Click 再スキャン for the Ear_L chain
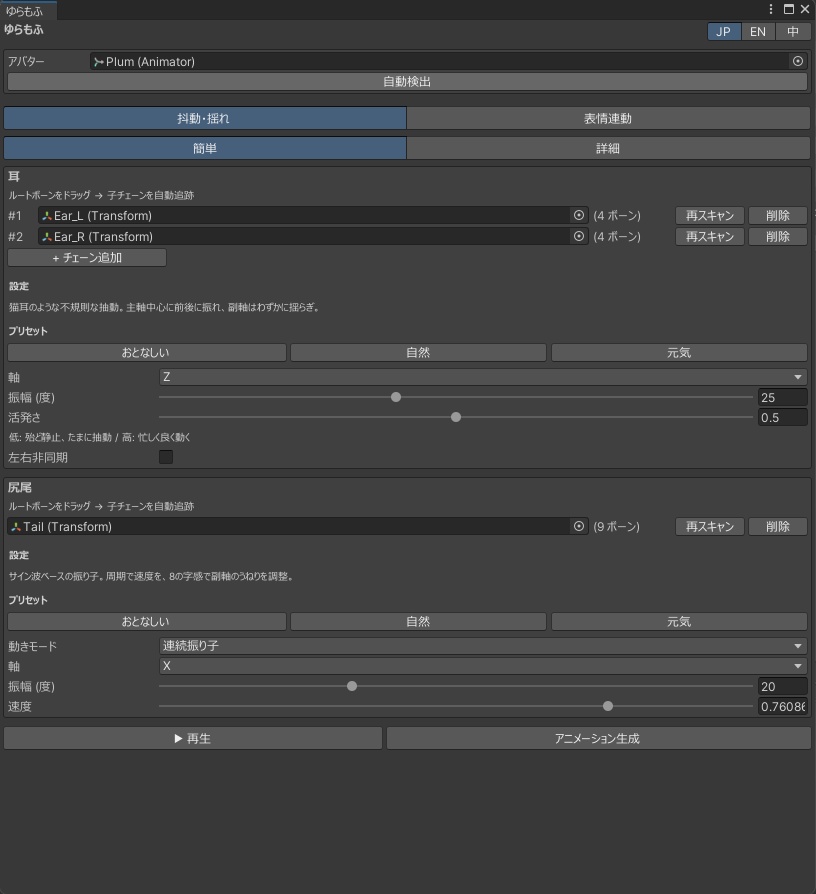 click(x=709, y=216)
